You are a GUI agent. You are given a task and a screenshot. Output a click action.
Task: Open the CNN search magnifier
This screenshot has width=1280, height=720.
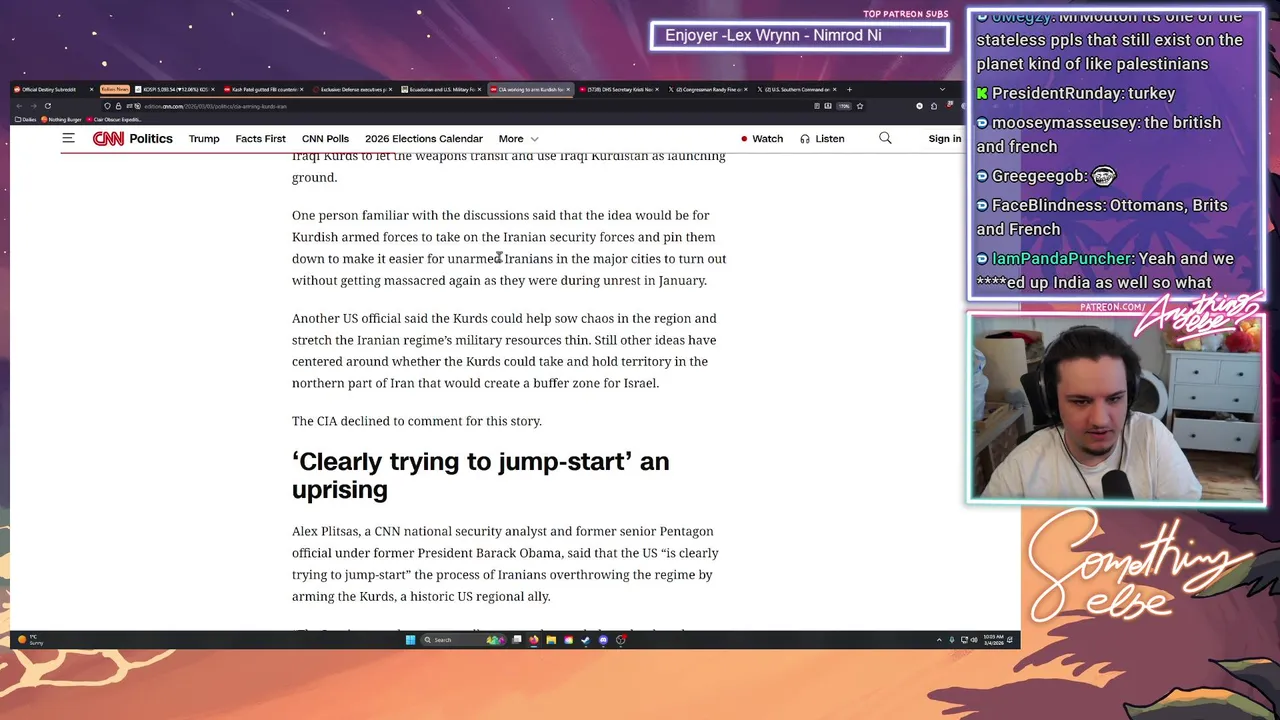point(885,138)
